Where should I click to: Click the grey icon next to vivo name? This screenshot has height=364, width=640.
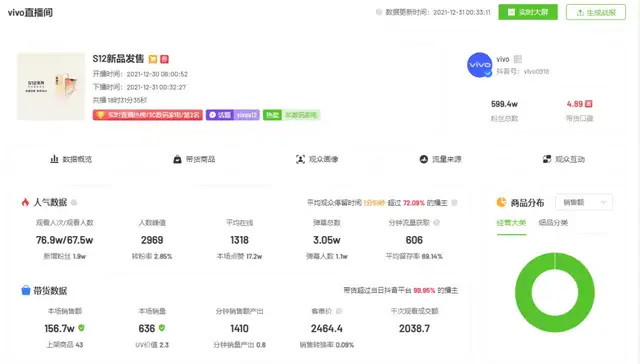[x=518, y=59]
